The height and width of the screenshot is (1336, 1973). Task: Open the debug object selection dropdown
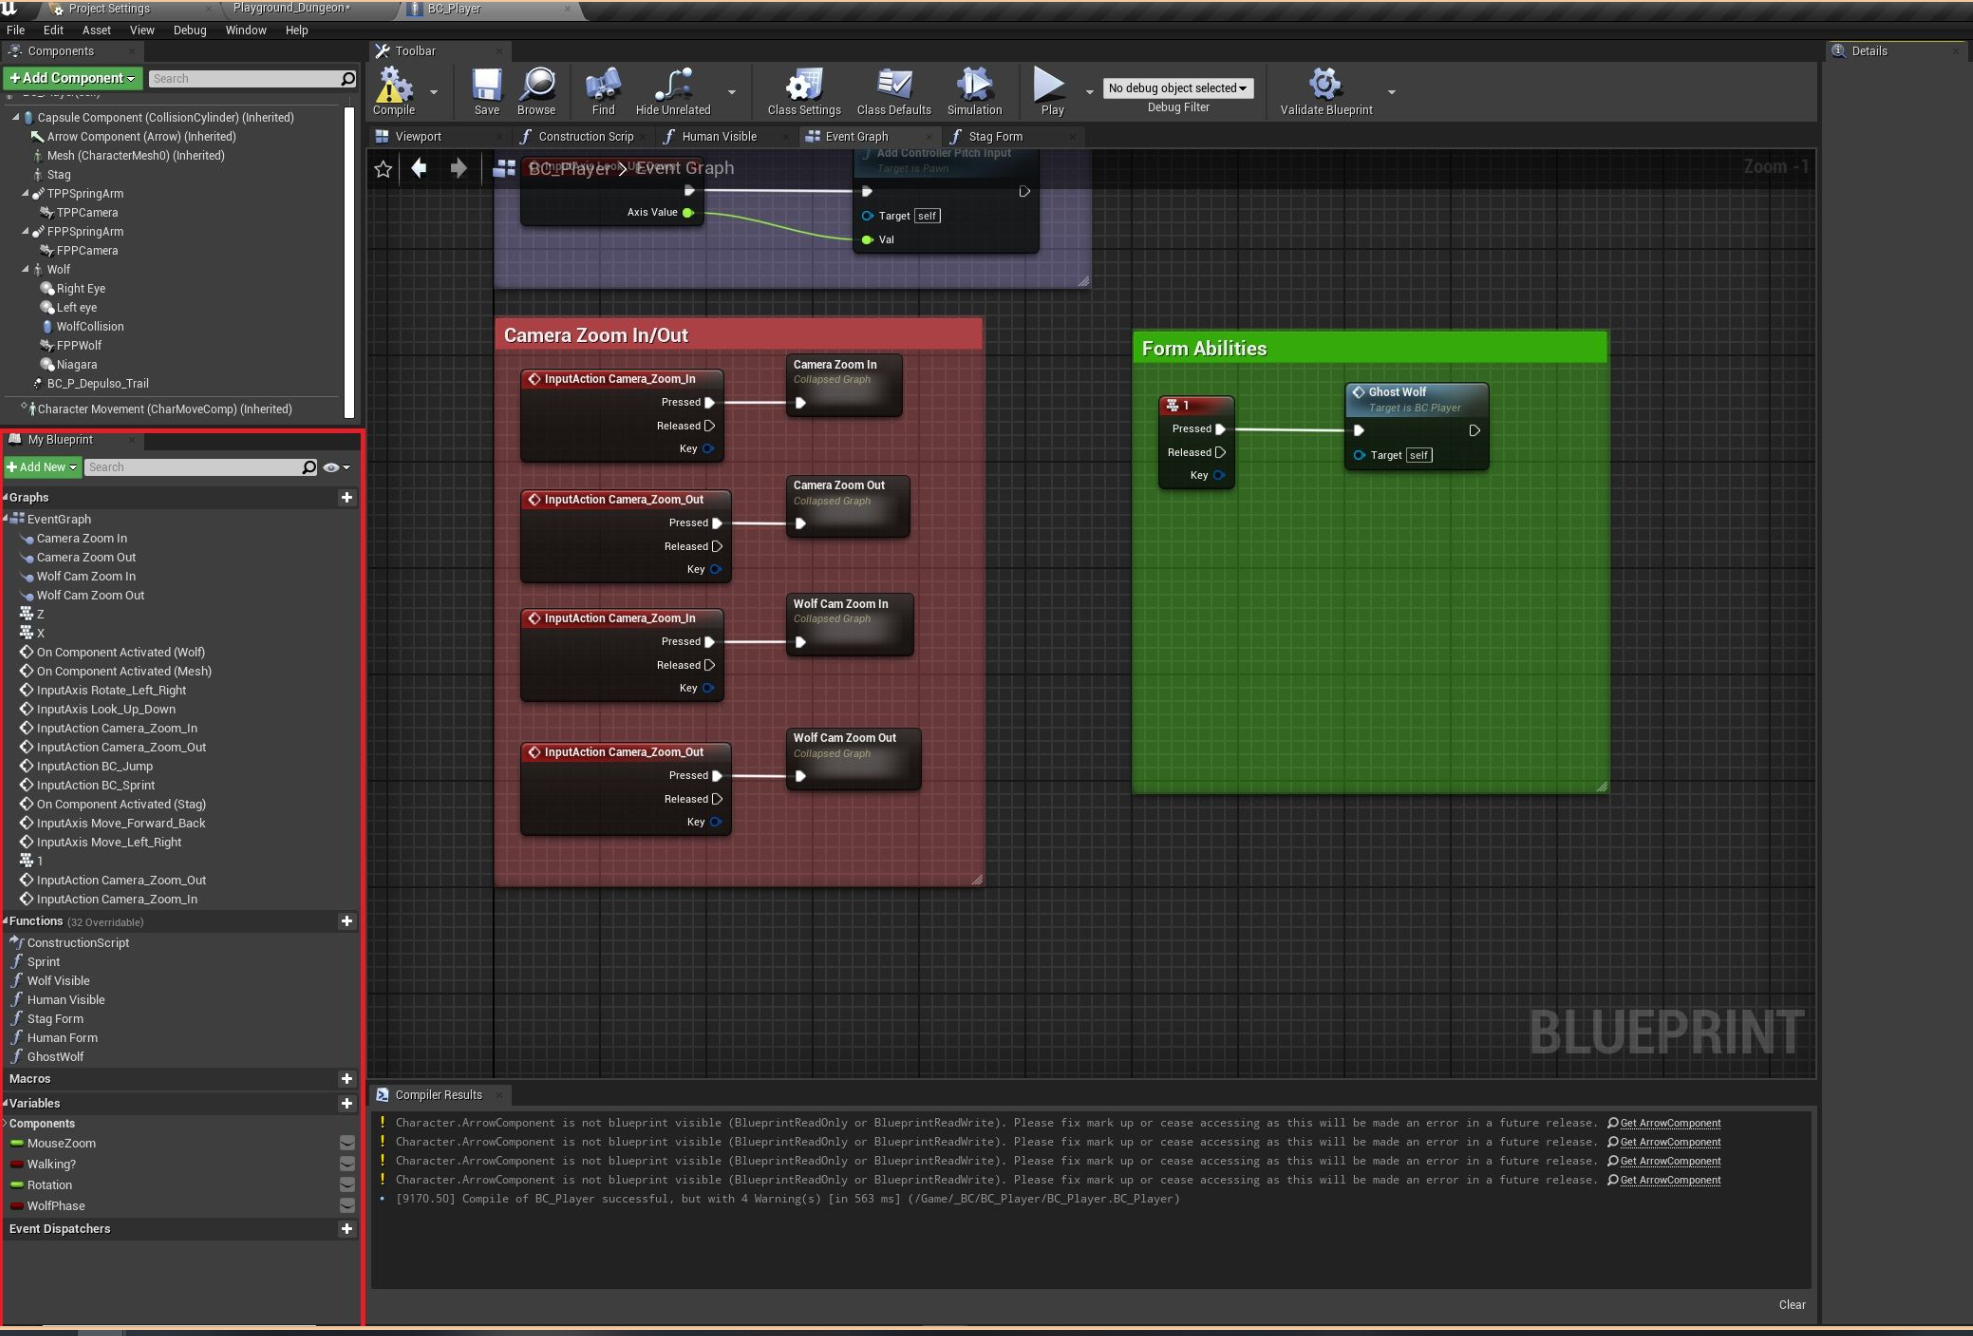click(1177, 88)
